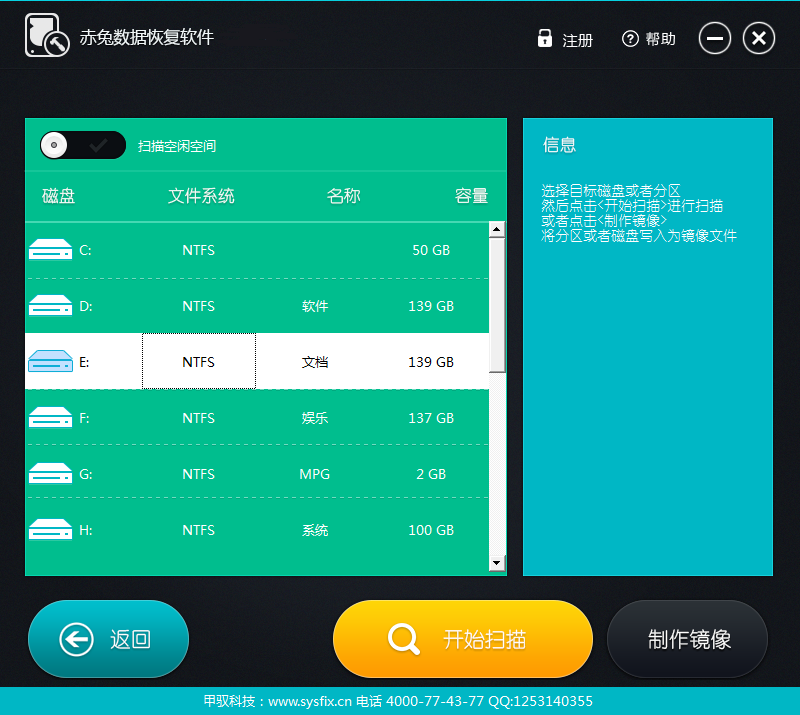Screen dimensions: 800x715
Task: Click the 2 GB capacity cell
Action: tap(431, 474)
